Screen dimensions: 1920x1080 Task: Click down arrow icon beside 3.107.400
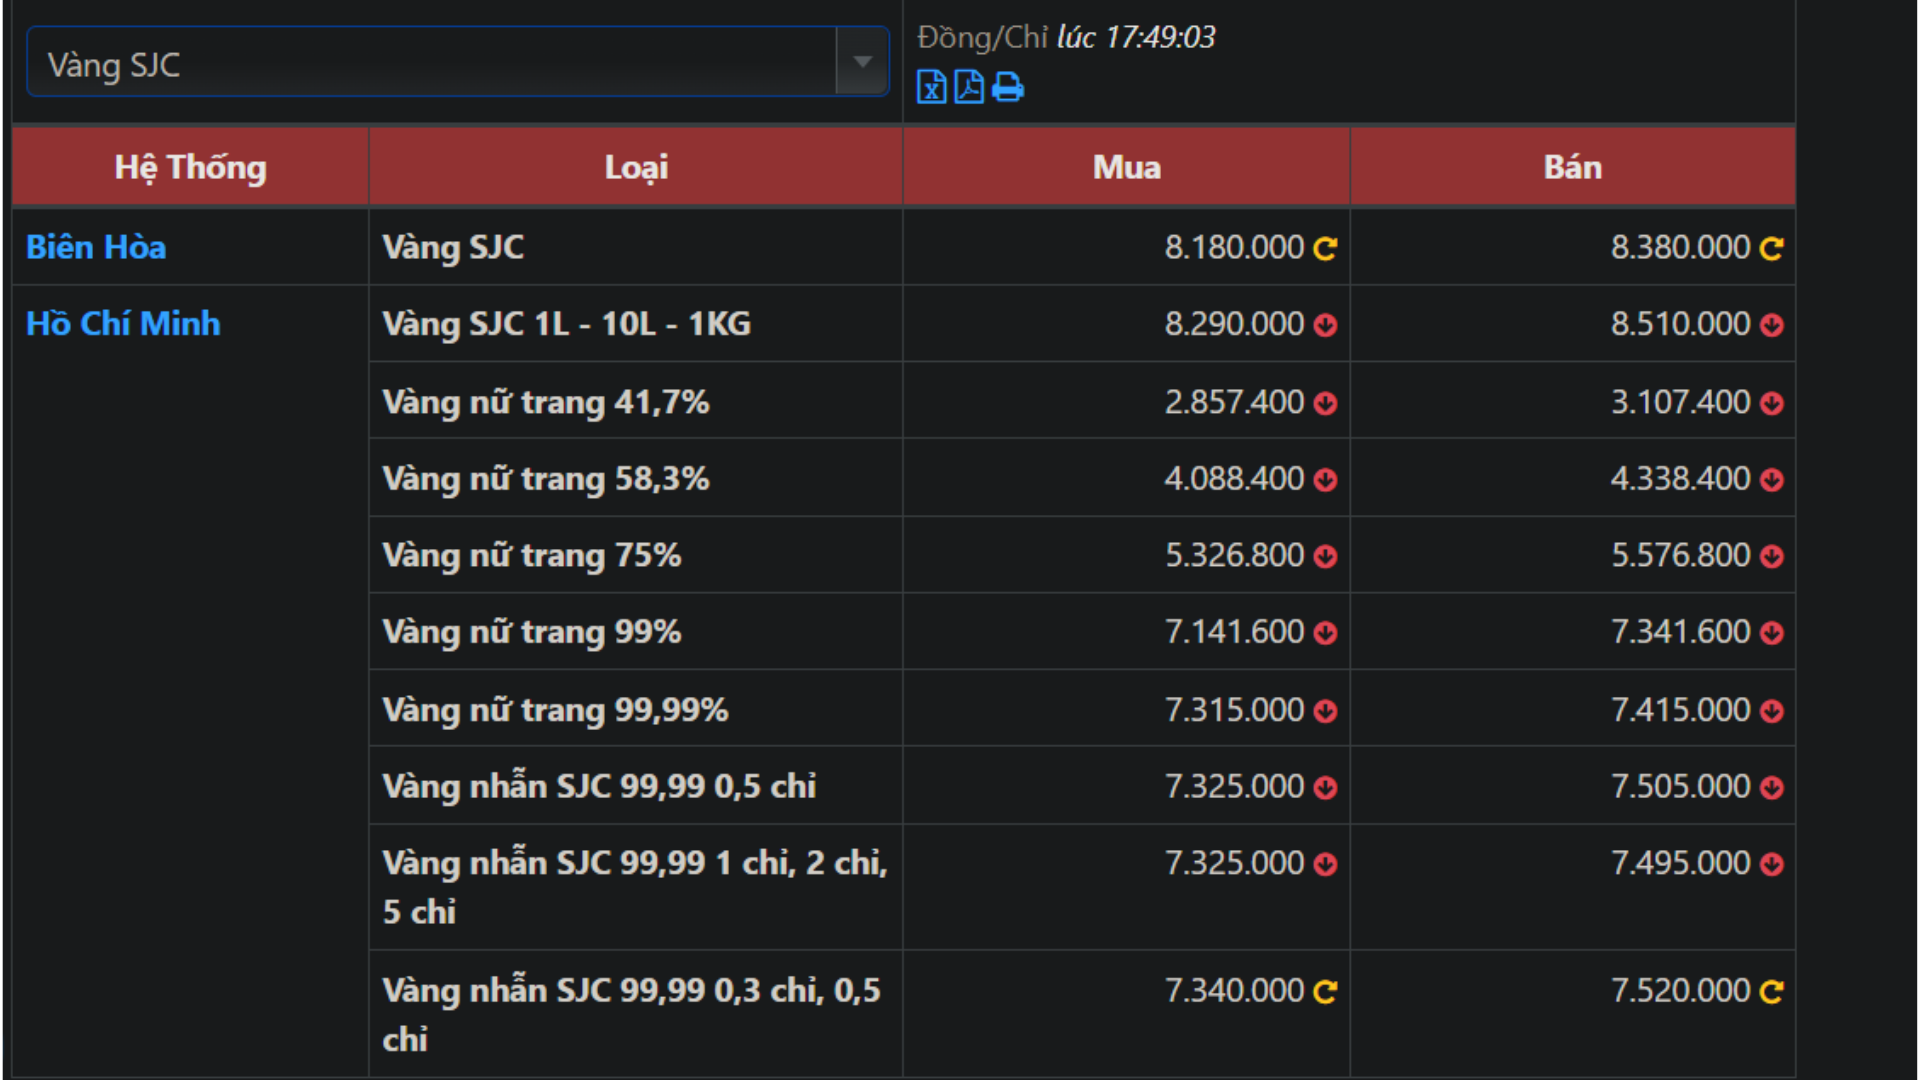1771,403
